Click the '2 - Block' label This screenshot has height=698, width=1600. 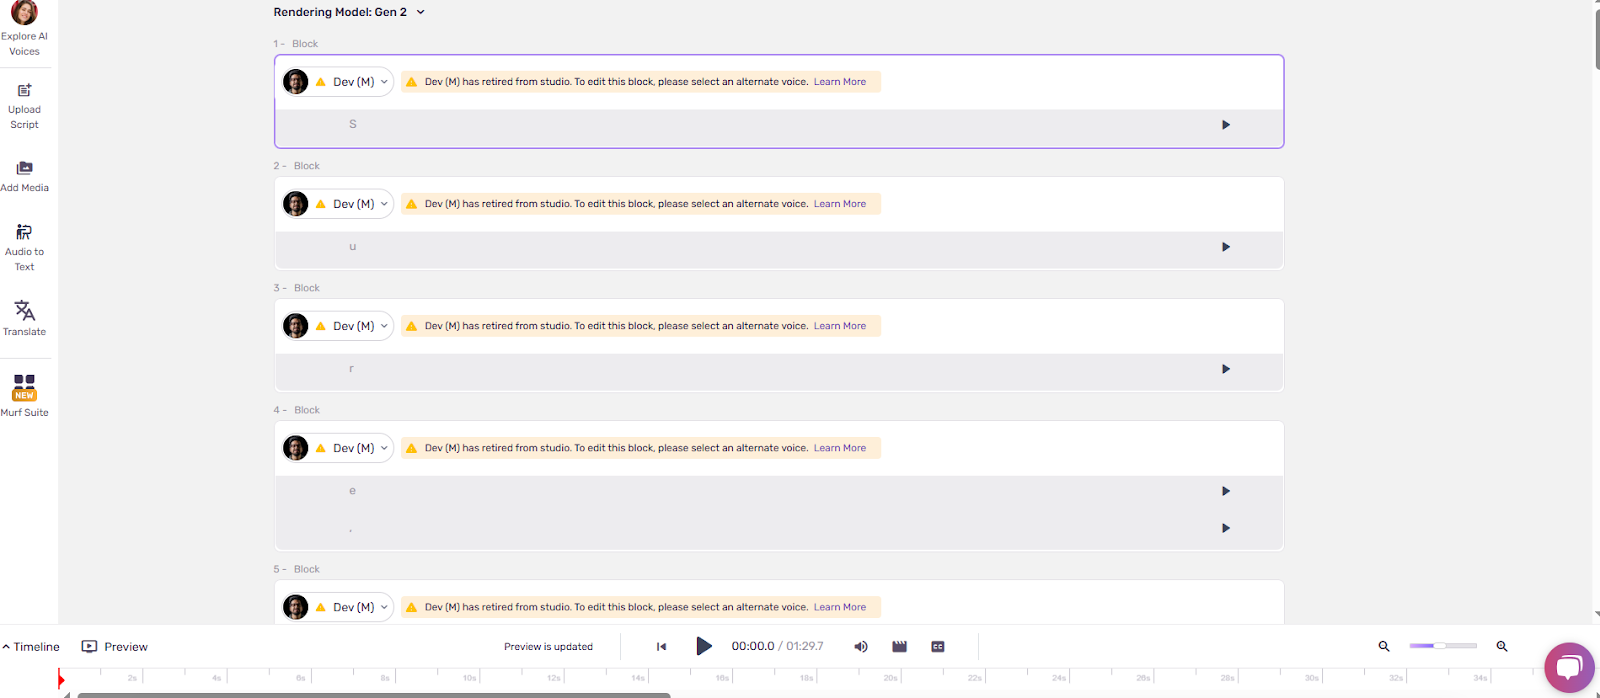click(x=297, y=166)
